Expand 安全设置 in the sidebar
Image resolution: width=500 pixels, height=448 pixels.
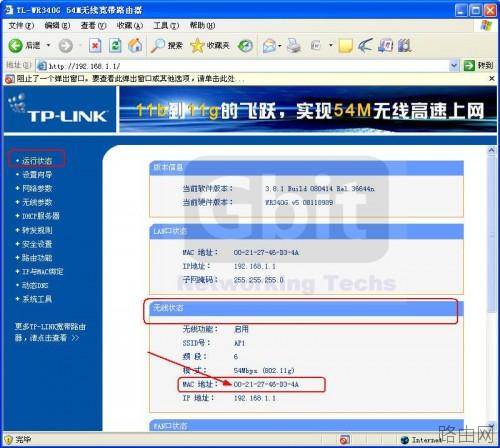pyautogui.click(x=37, y=244)
